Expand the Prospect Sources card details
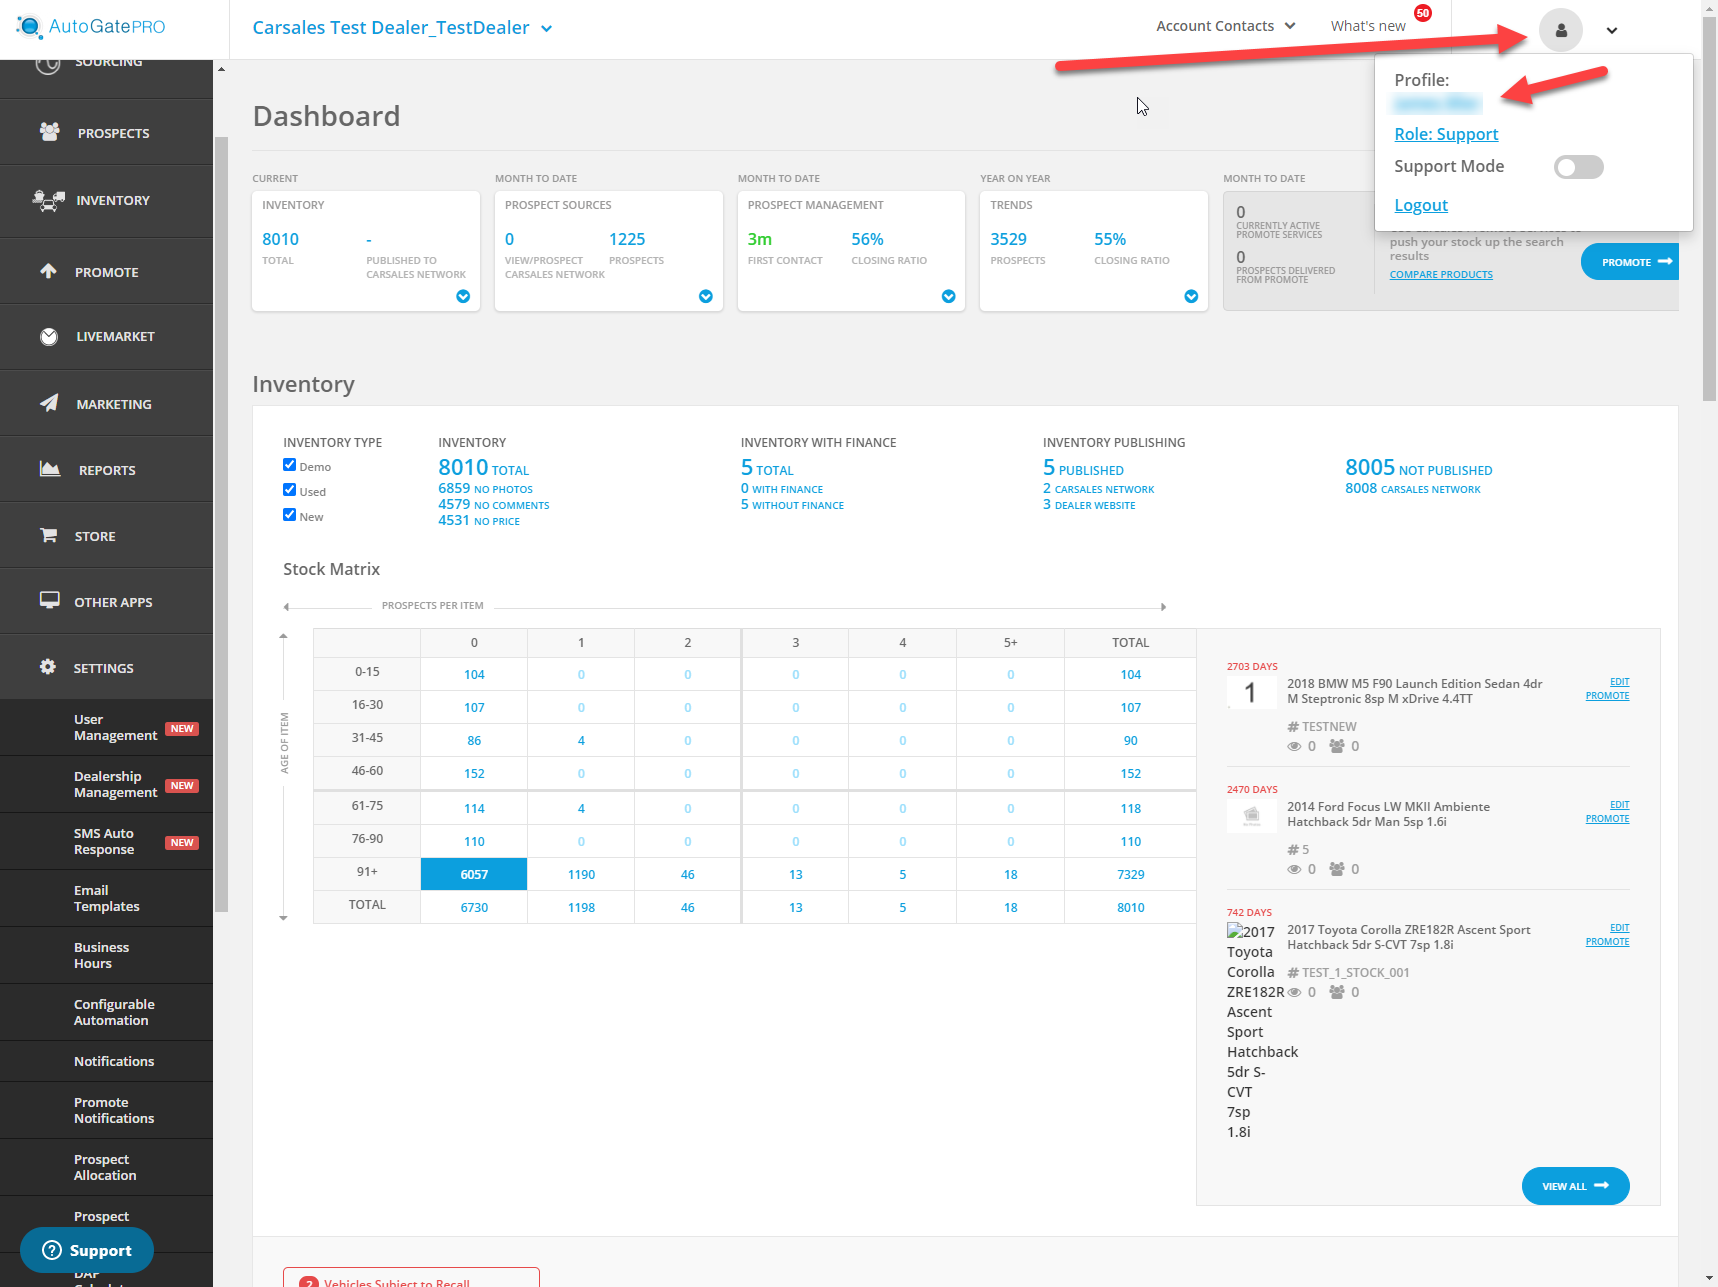 click(705, 296)
